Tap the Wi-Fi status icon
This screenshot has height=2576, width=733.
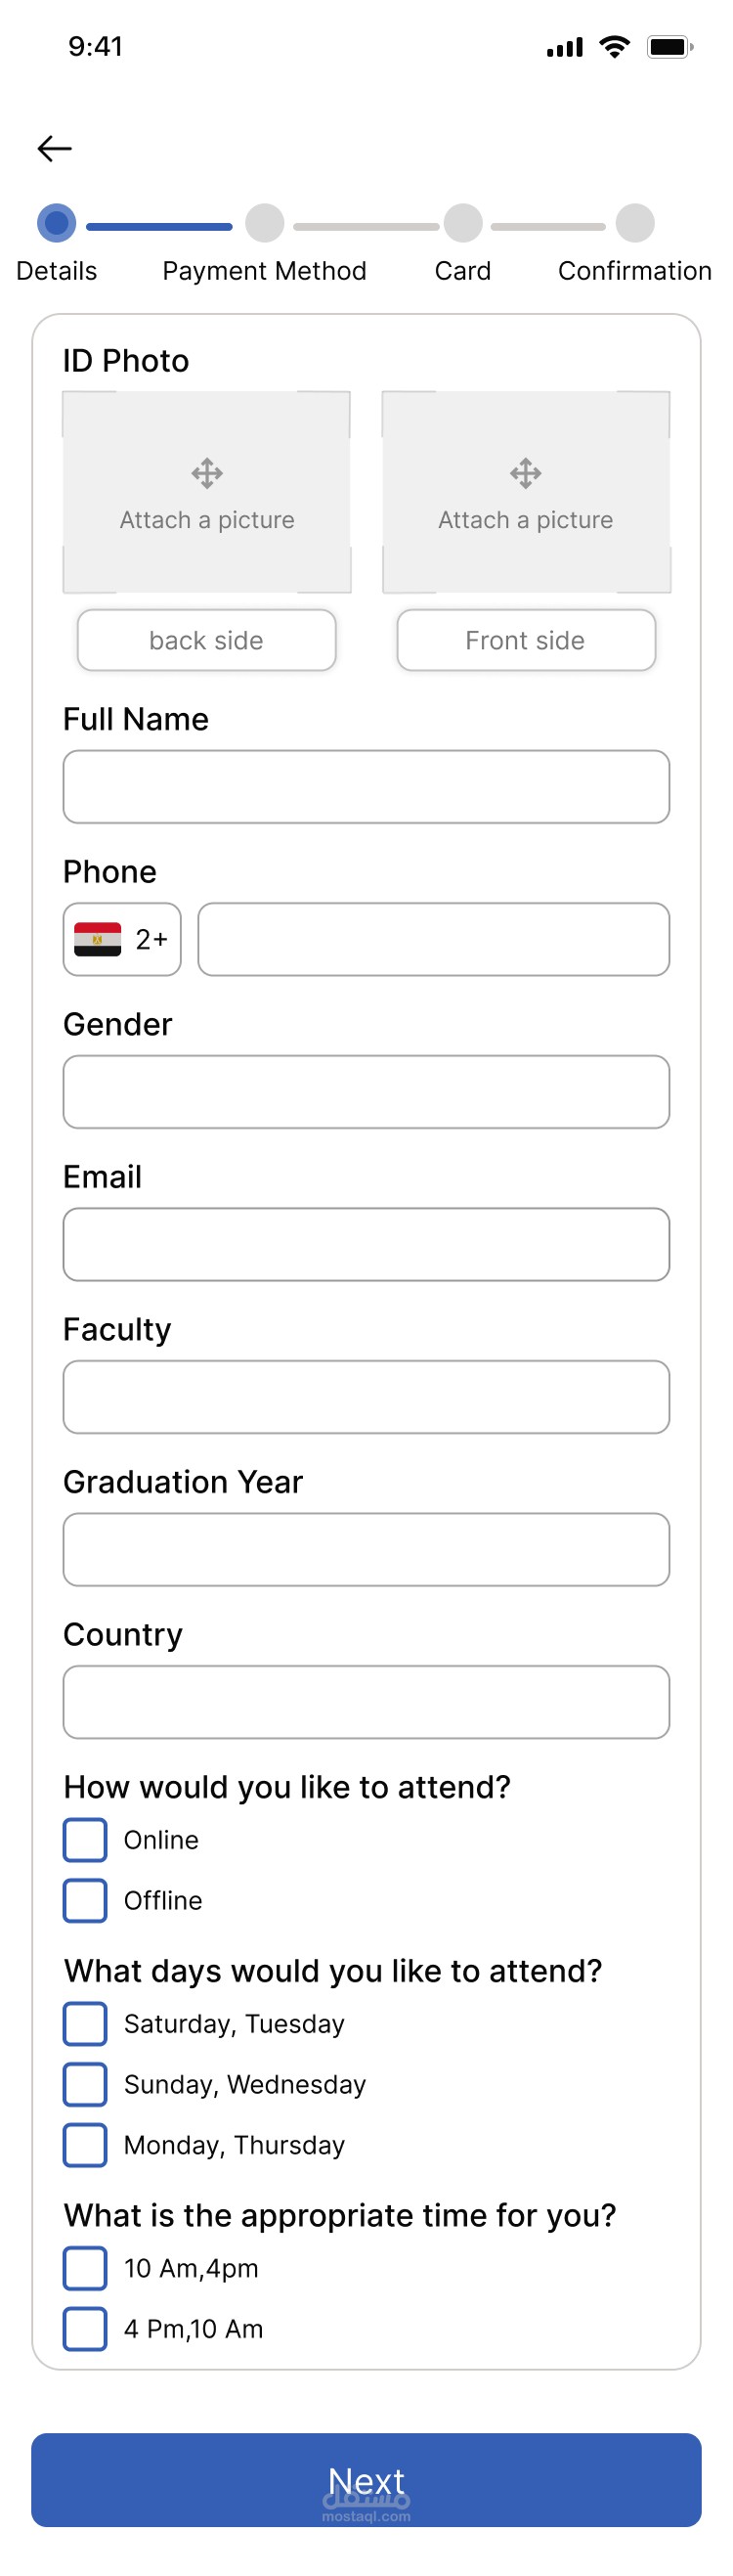(614, 47)
